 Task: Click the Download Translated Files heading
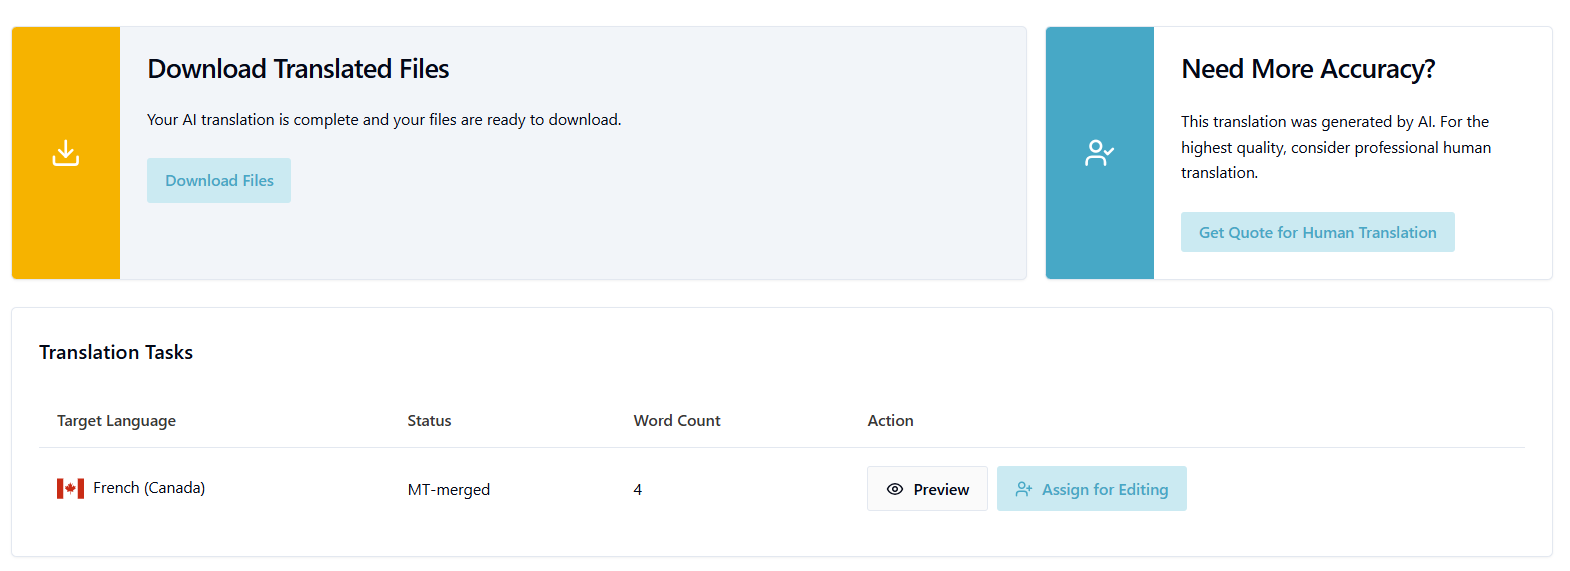[x=298, y=69]
